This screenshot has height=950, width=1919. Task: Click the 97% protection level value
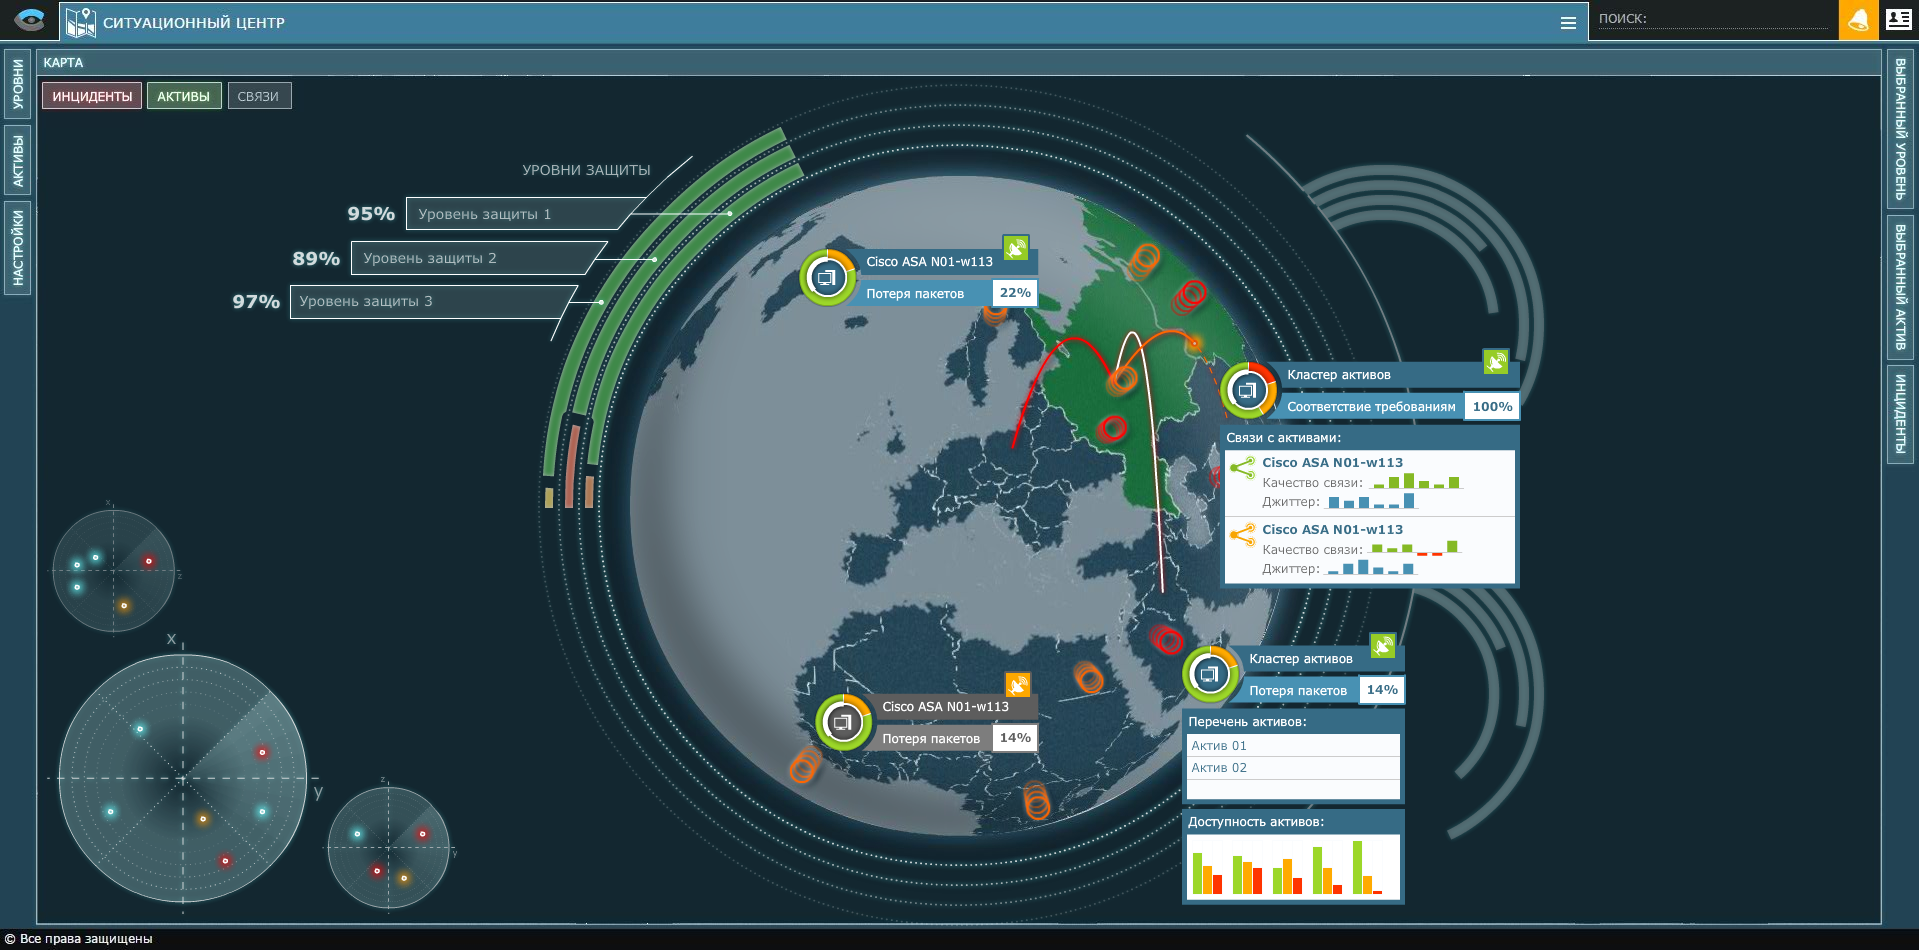pyautogui.click(x=256, y=302)
